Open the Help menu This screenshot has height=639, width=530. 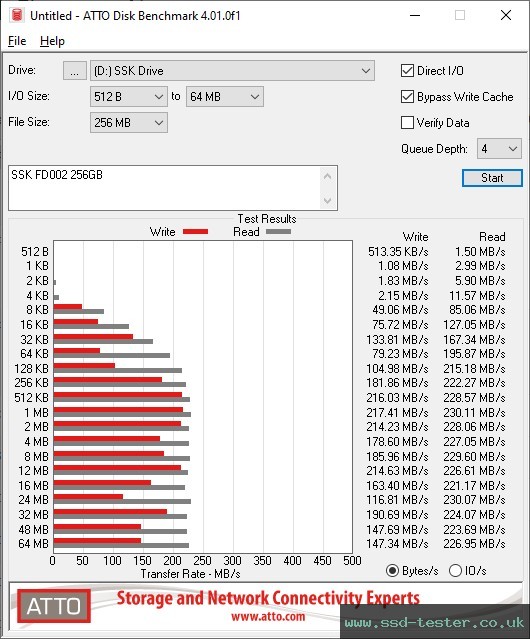pos(52,41)
